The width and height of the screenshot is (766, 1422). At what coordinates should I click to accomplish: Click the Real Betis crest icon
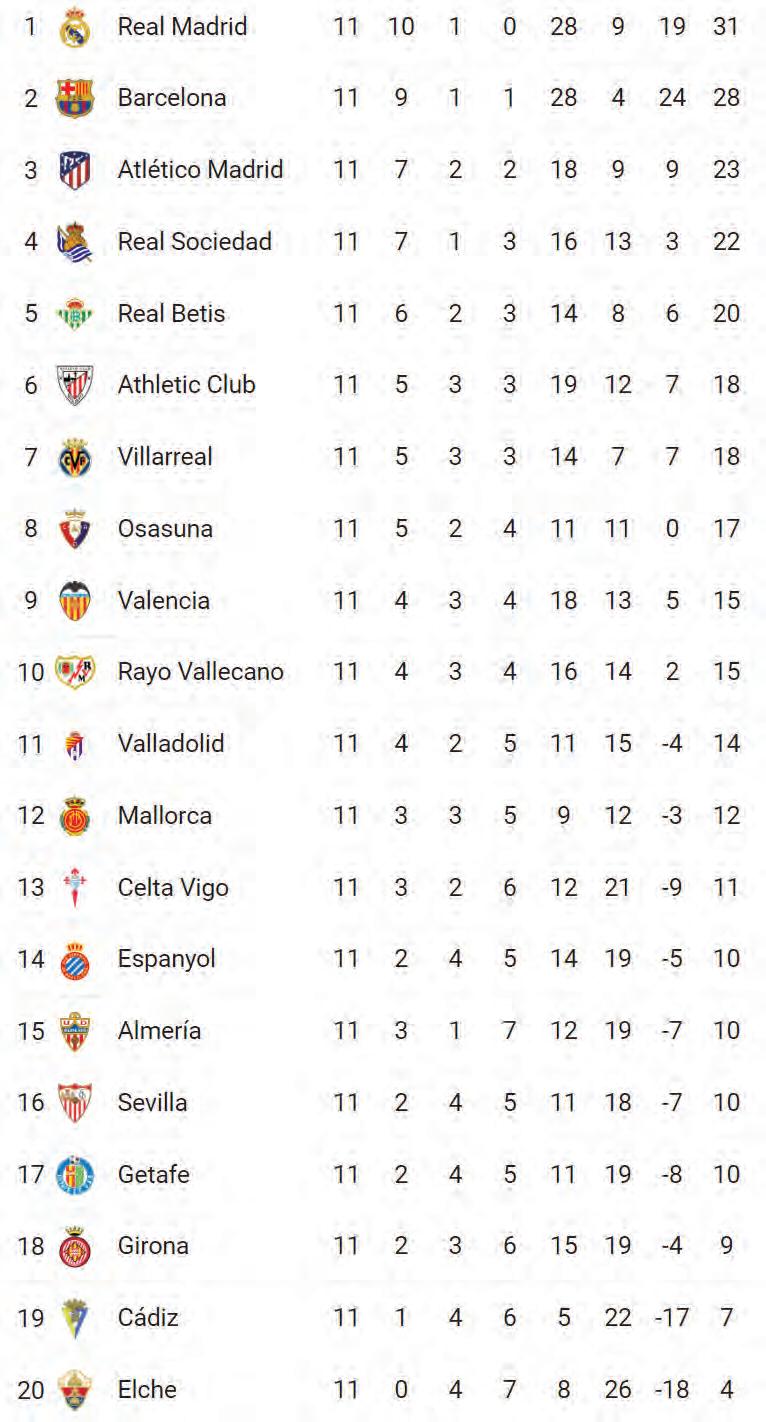tap(75, 314)
